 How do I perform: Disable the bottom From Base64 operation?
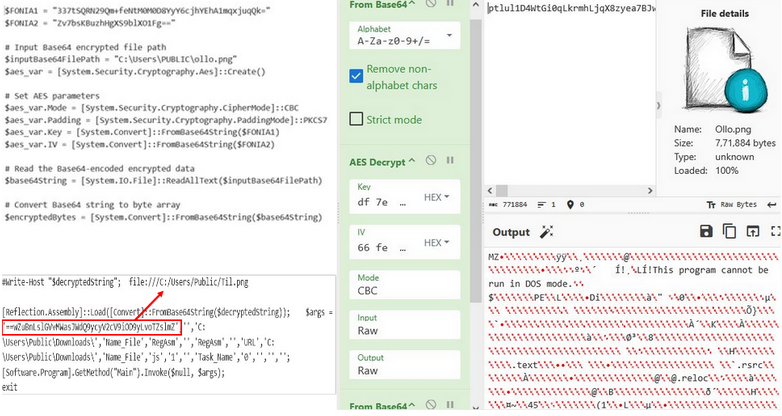click(431, 405)
